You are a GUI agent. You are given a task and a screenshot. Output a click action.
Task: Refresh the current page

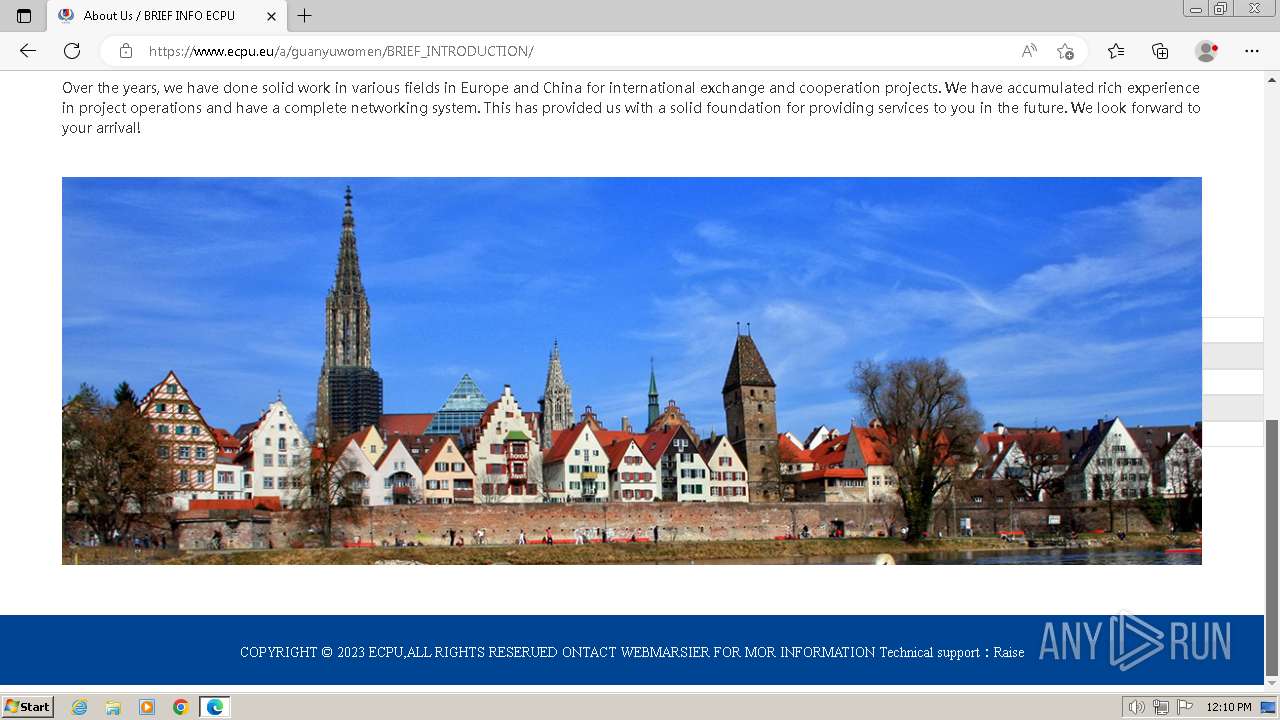coord(72,51)
